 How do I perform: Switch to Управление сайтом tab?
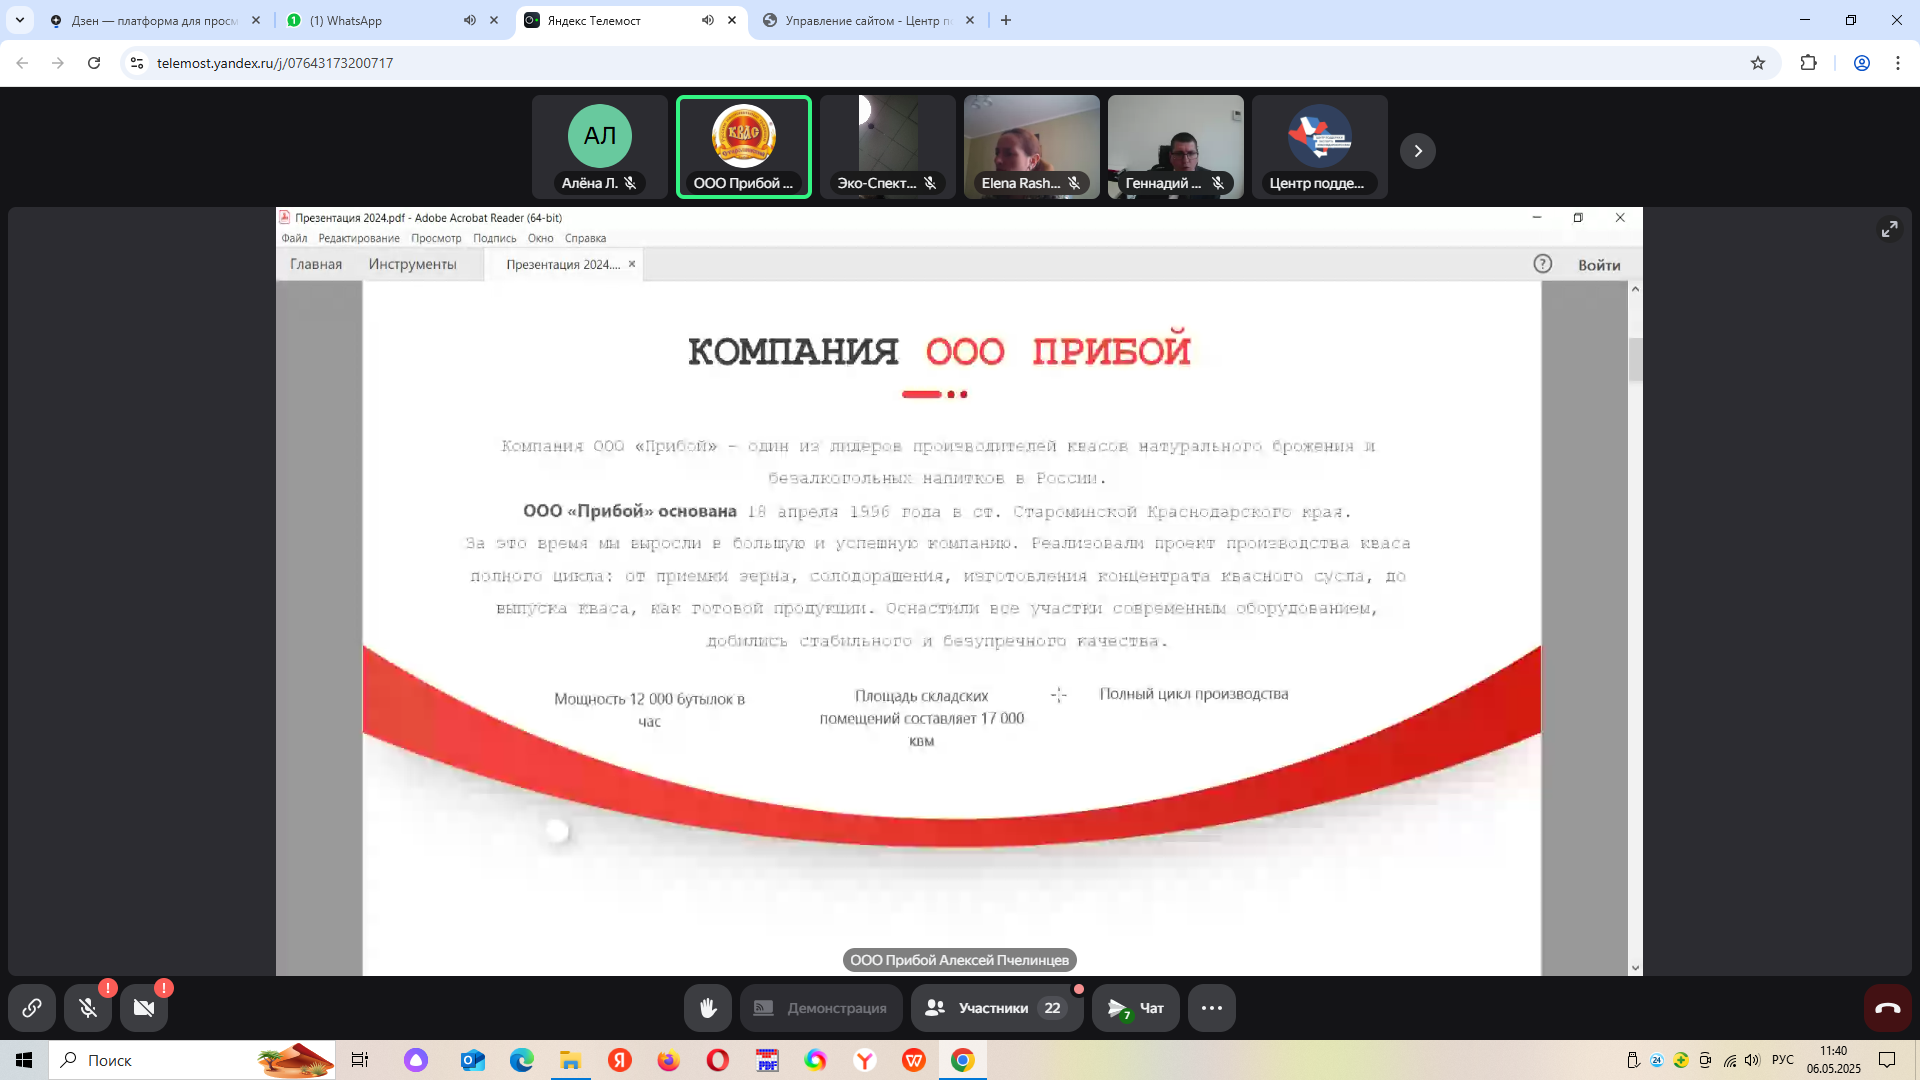click(x=860, y=20)
